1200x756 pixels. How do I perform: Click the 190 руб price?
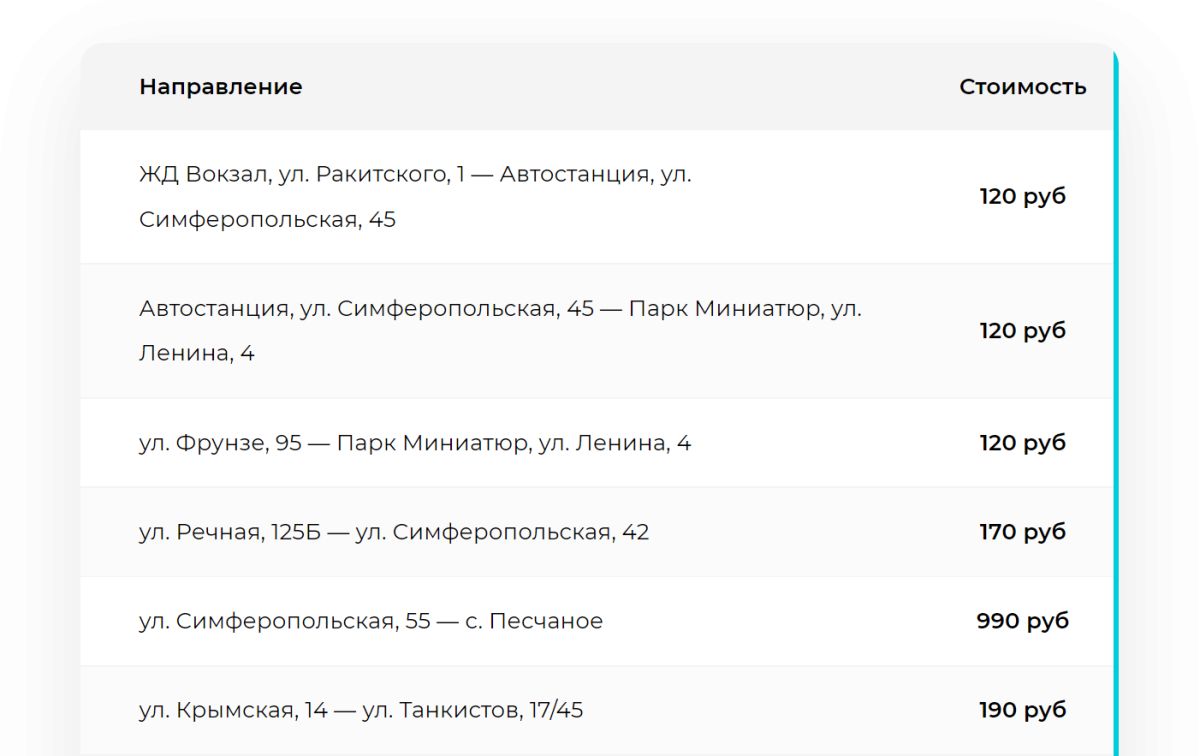click(1022, 711)
